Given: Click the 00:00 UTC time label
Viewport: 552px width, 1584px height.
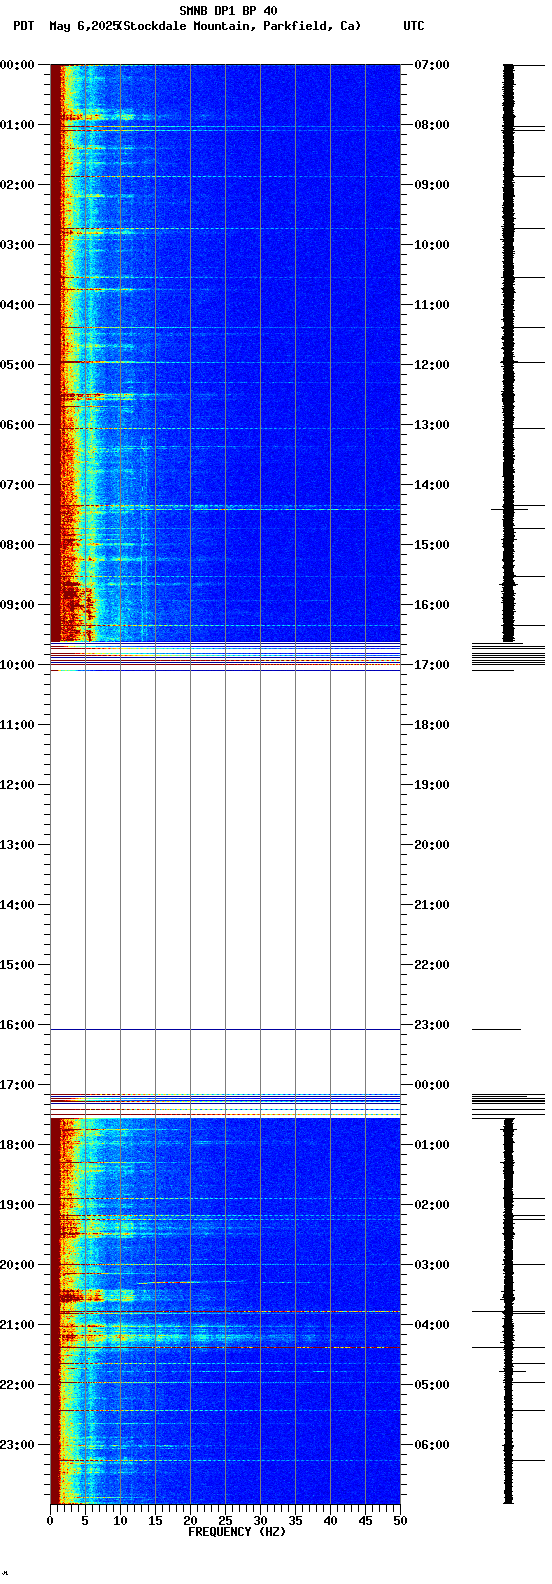Looking at the screenshot, I should [x=432, y=1085].
